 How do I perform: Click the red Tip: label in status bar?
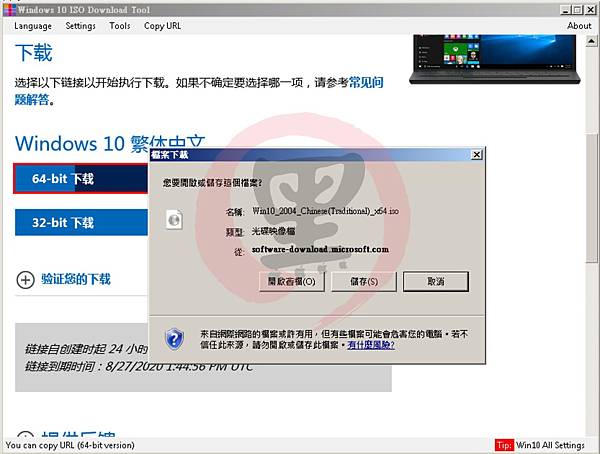pos(504,445)
